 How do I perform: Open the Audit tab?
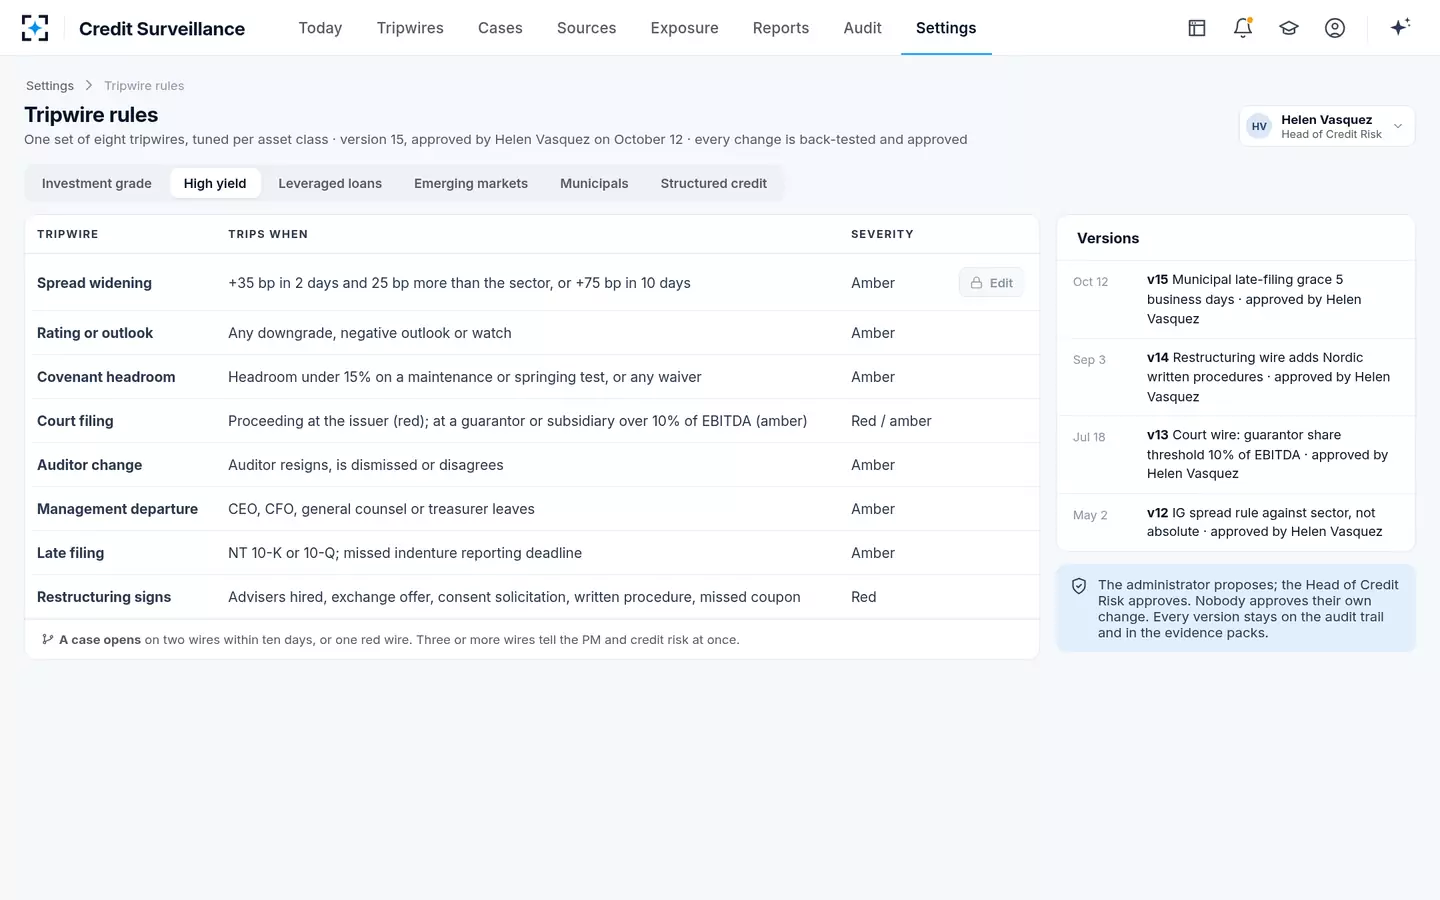(862, 28)
